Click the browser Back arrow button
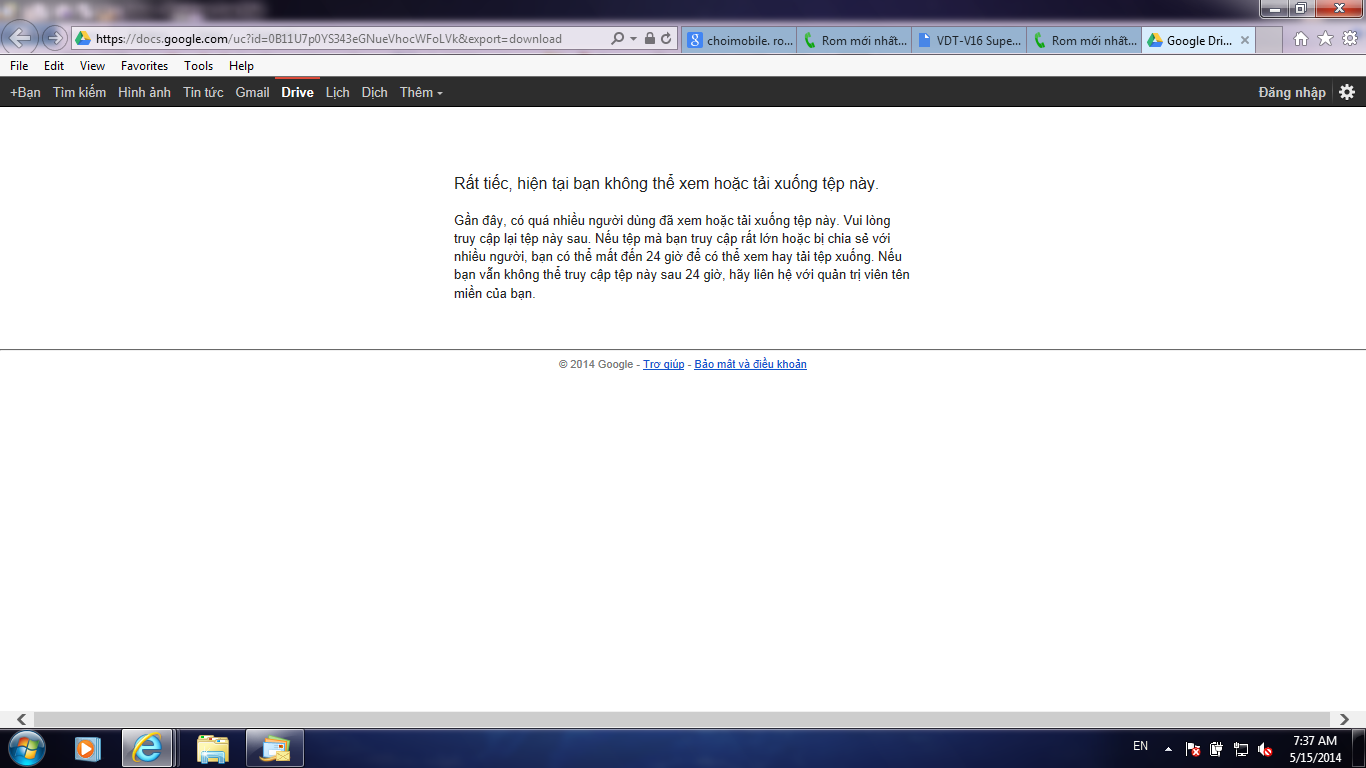The width and height of the screenshot is (1366, 768). tap(20, 39)
